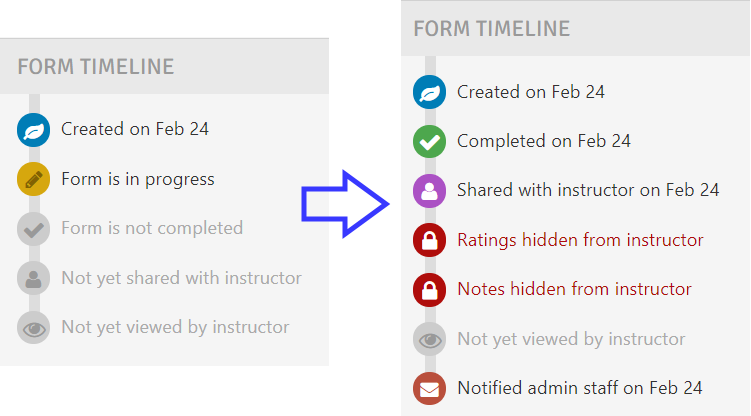Click 'Completed on Feb 24' entry
The width and height of the screenshot is (751, 416).
544,141
